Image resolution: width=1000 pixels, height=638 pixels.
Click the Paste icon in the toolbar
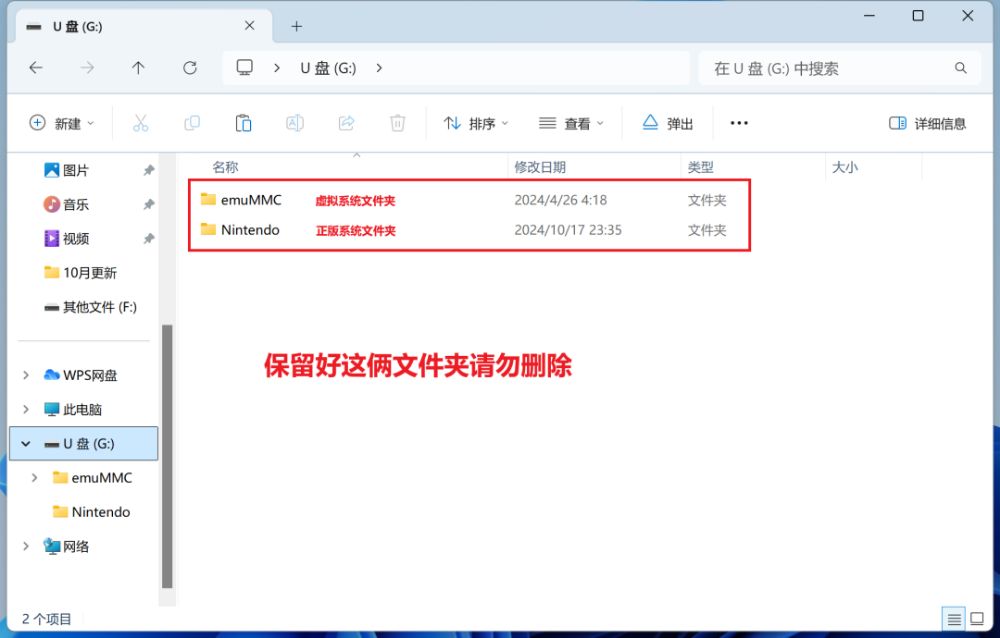tap(243, 122)
